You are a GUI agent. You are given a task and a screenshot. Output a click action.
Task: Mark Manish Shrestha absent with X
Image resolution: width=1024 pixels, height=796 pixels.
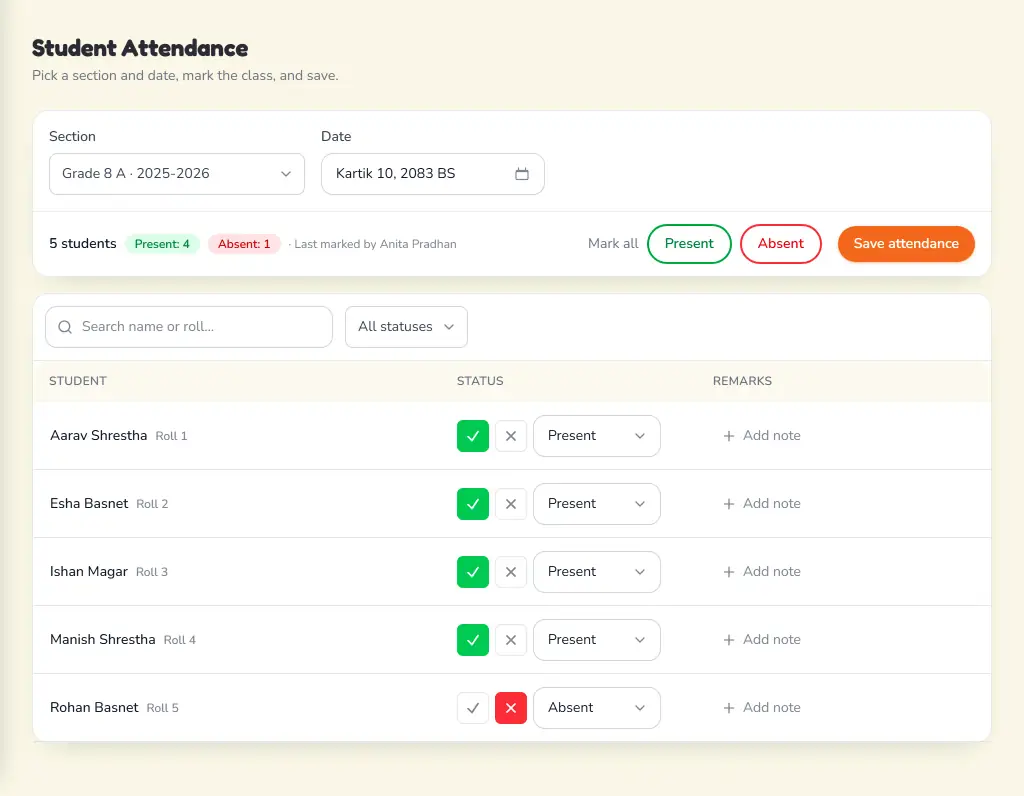pos(511,639)
